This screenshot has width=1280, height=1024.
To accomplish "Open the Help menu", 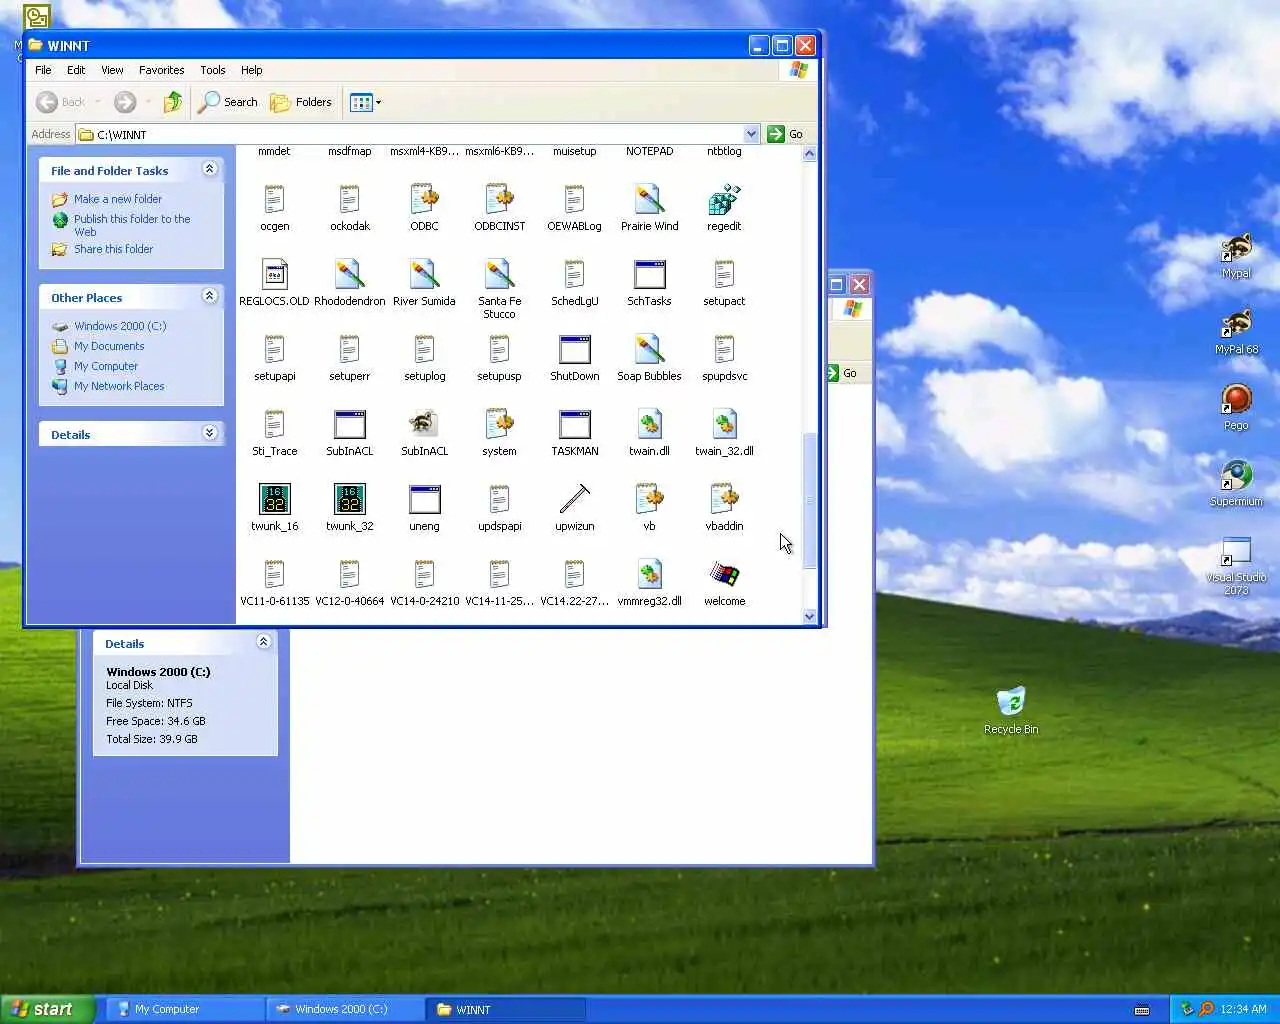I will tap(251, 70).
